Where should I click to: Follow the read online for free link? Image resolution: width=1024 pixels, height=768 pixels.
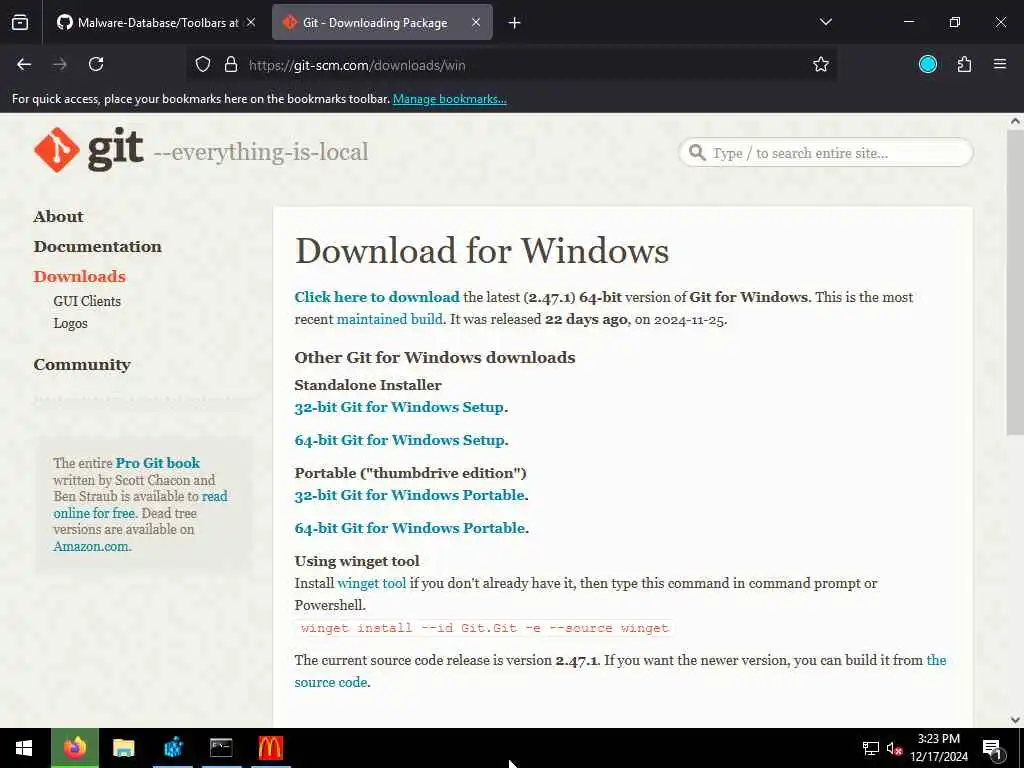click(x=94, y=513)
